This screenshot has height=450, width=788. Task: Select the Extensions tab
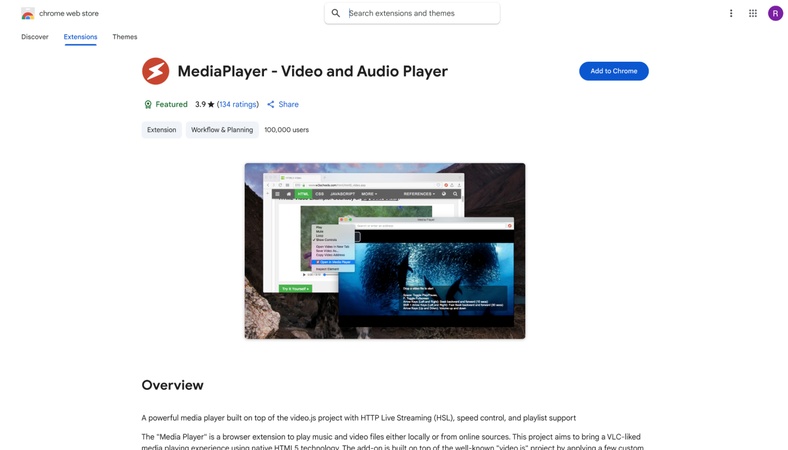[x=80, y=37]
